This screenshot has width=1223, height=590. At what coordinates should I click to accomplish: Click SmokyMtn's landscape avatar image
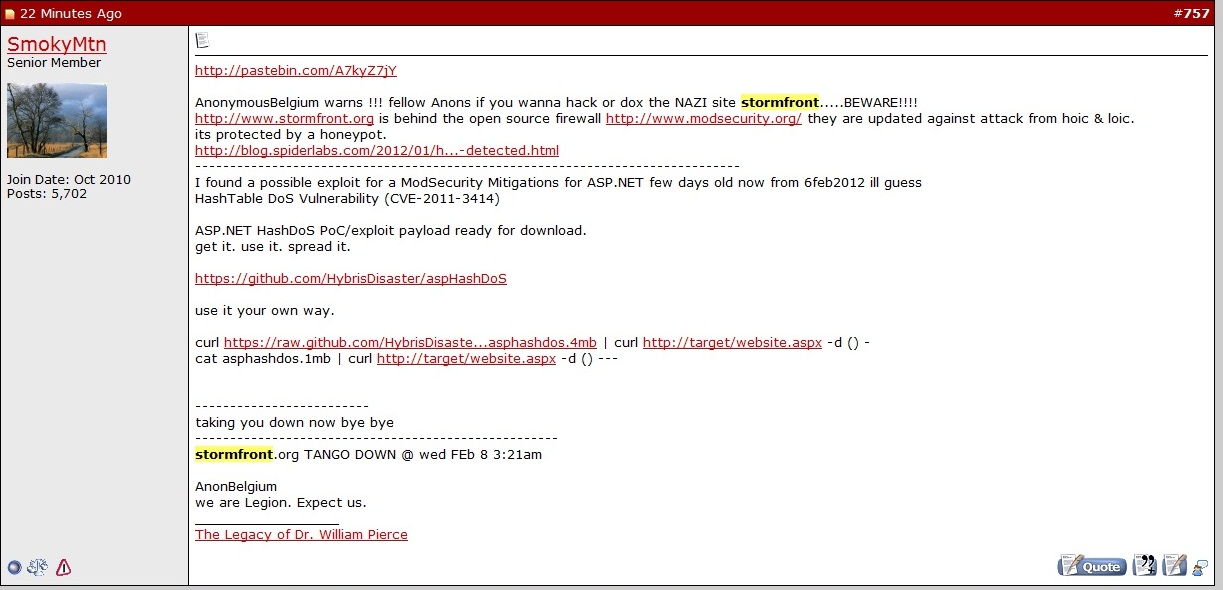pos(57,121)
